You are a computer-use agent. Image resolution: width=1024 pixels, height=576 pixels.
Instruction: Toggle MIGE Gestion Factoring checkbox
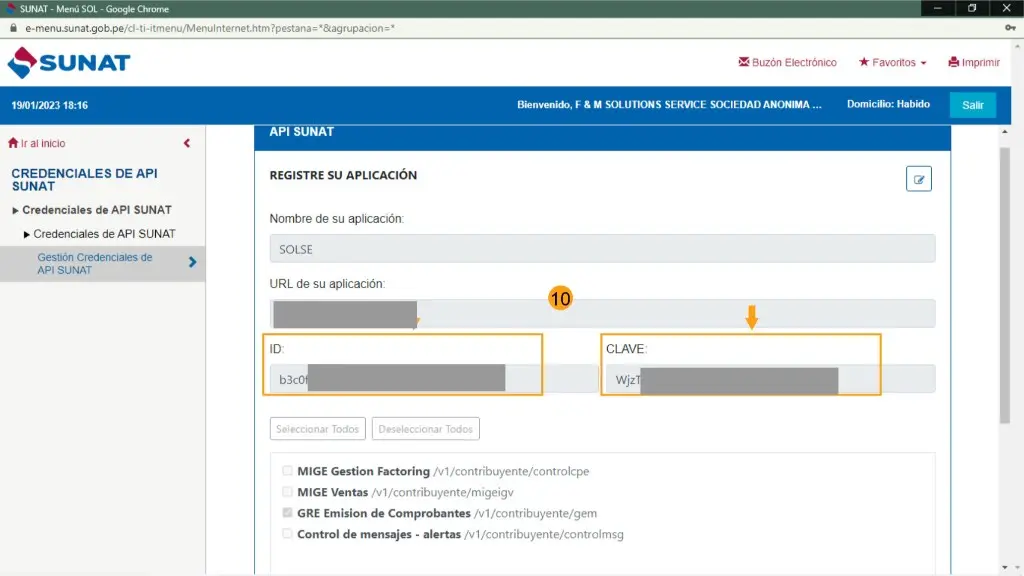tap(287, 471)
